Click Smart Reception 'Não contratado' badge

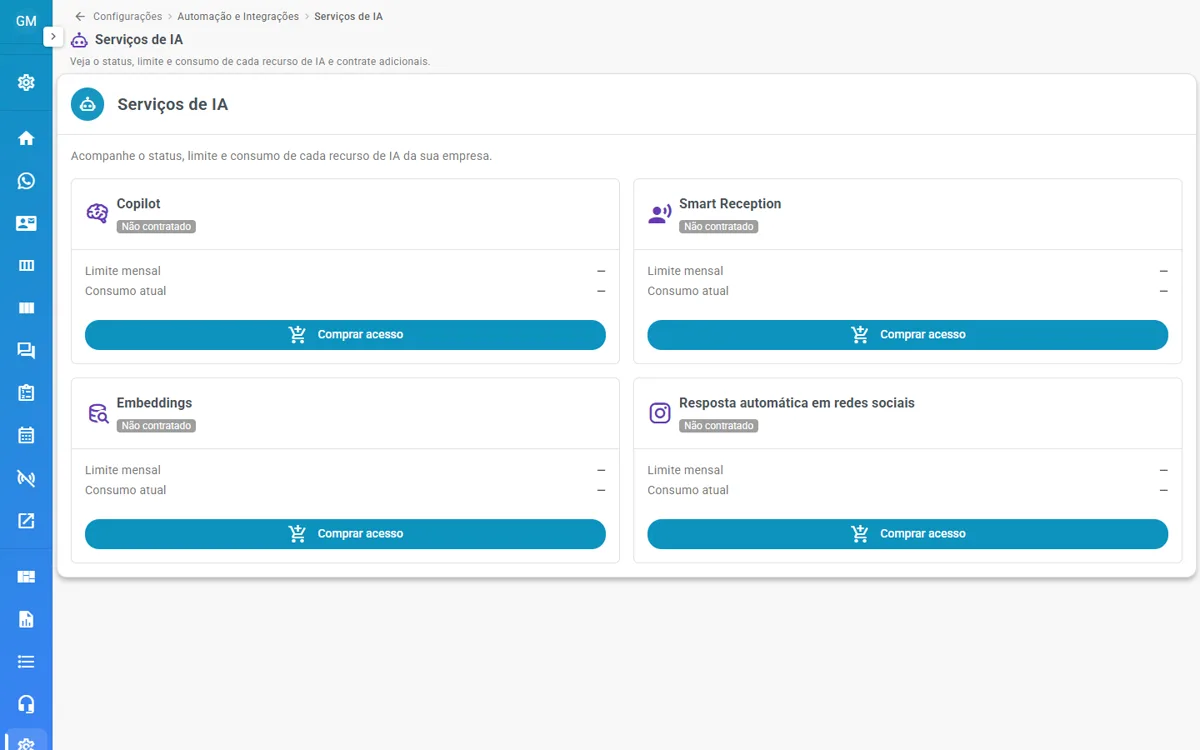click(x=718, y=227)
